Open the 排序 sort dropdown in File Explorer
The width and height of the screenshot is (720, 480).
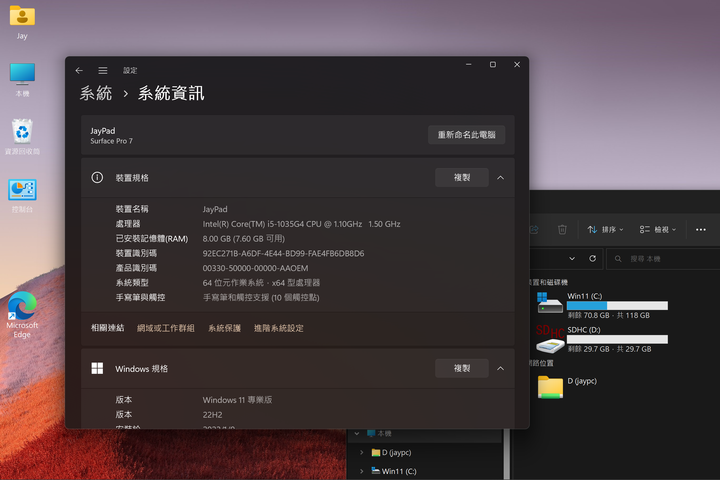[606, 229]
